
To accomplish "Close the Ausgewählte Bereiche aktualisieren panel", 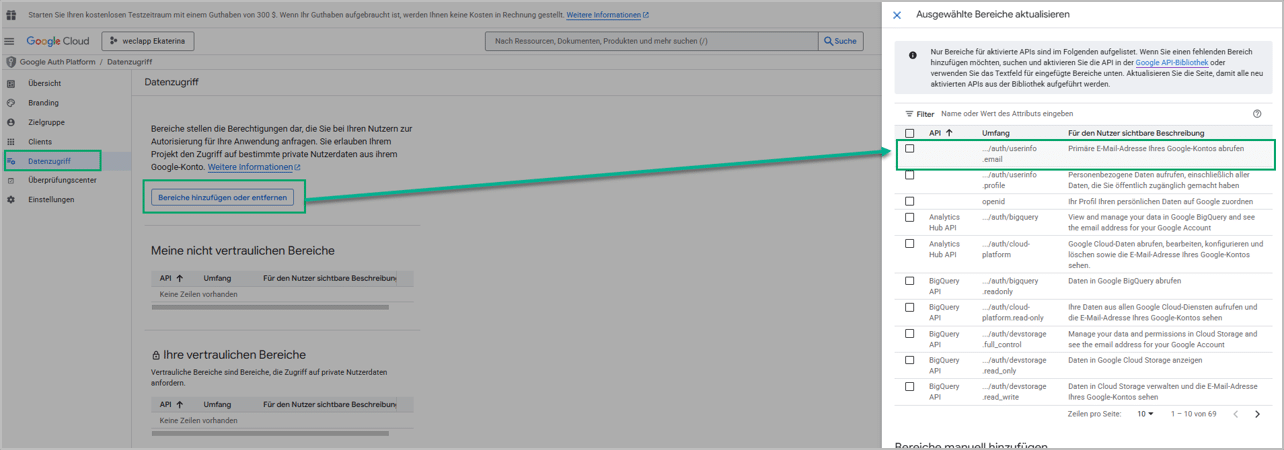I will [897, 15].
